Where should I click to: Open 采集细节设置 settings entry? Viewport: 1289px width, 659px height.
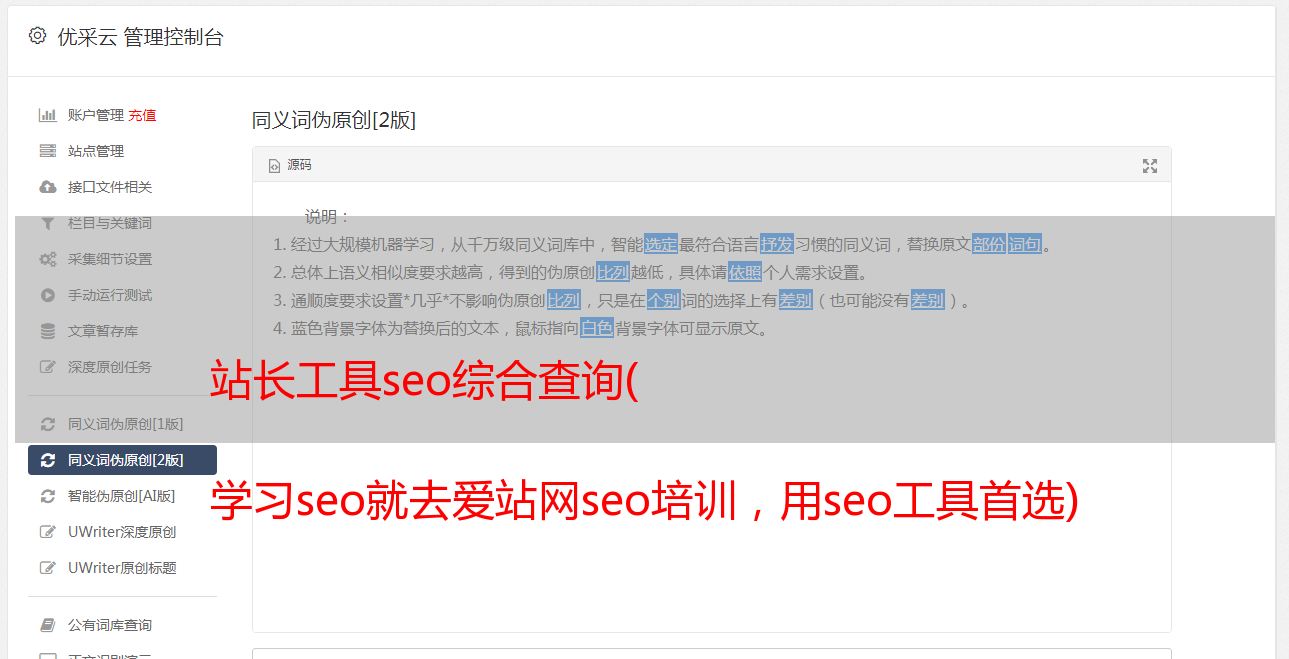[110, 259]
